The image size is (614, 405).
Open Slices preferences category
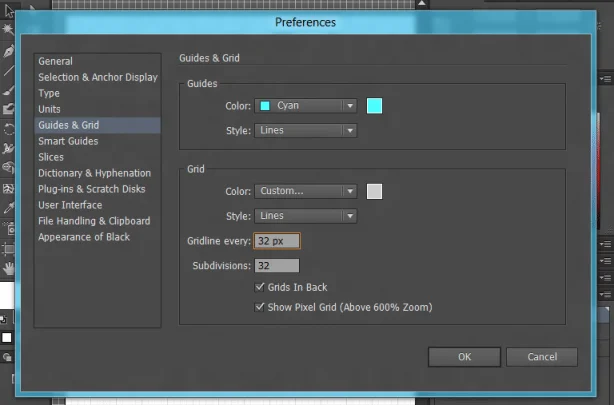(98, 157)
